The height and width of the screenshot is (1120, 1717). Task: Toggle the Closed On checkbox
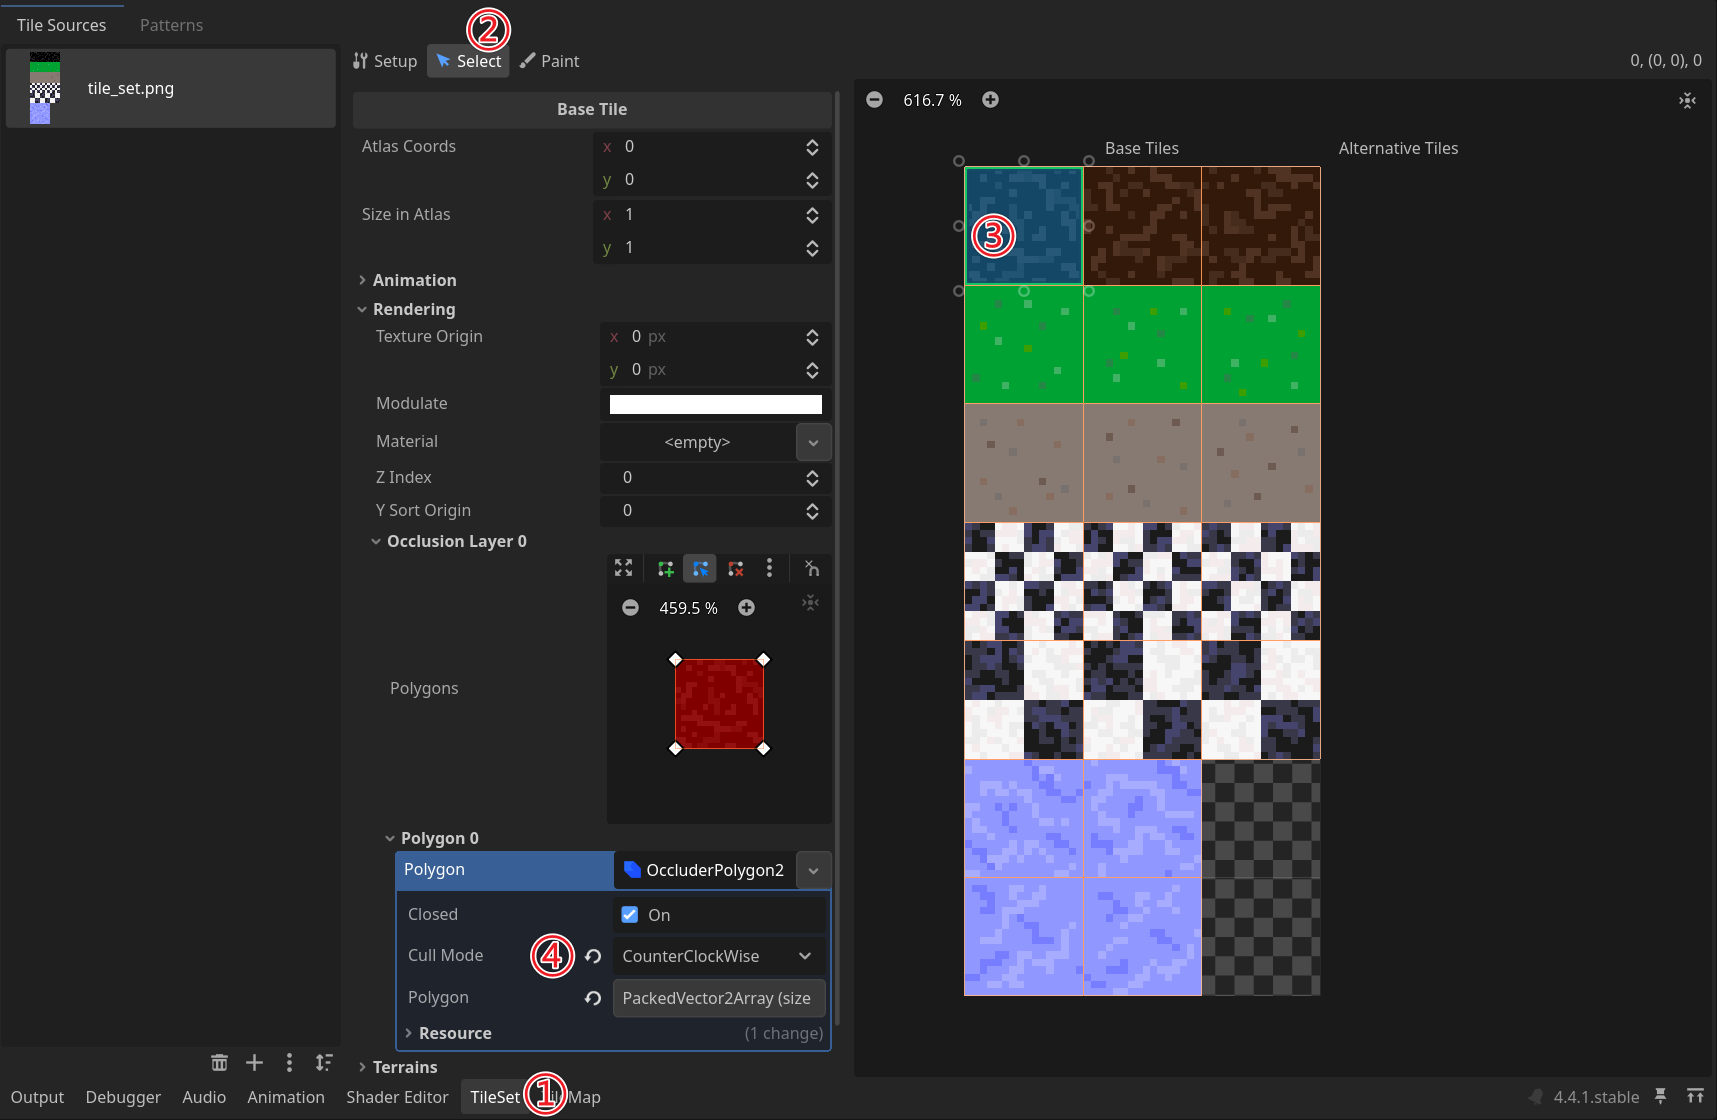tap(630, 915)
